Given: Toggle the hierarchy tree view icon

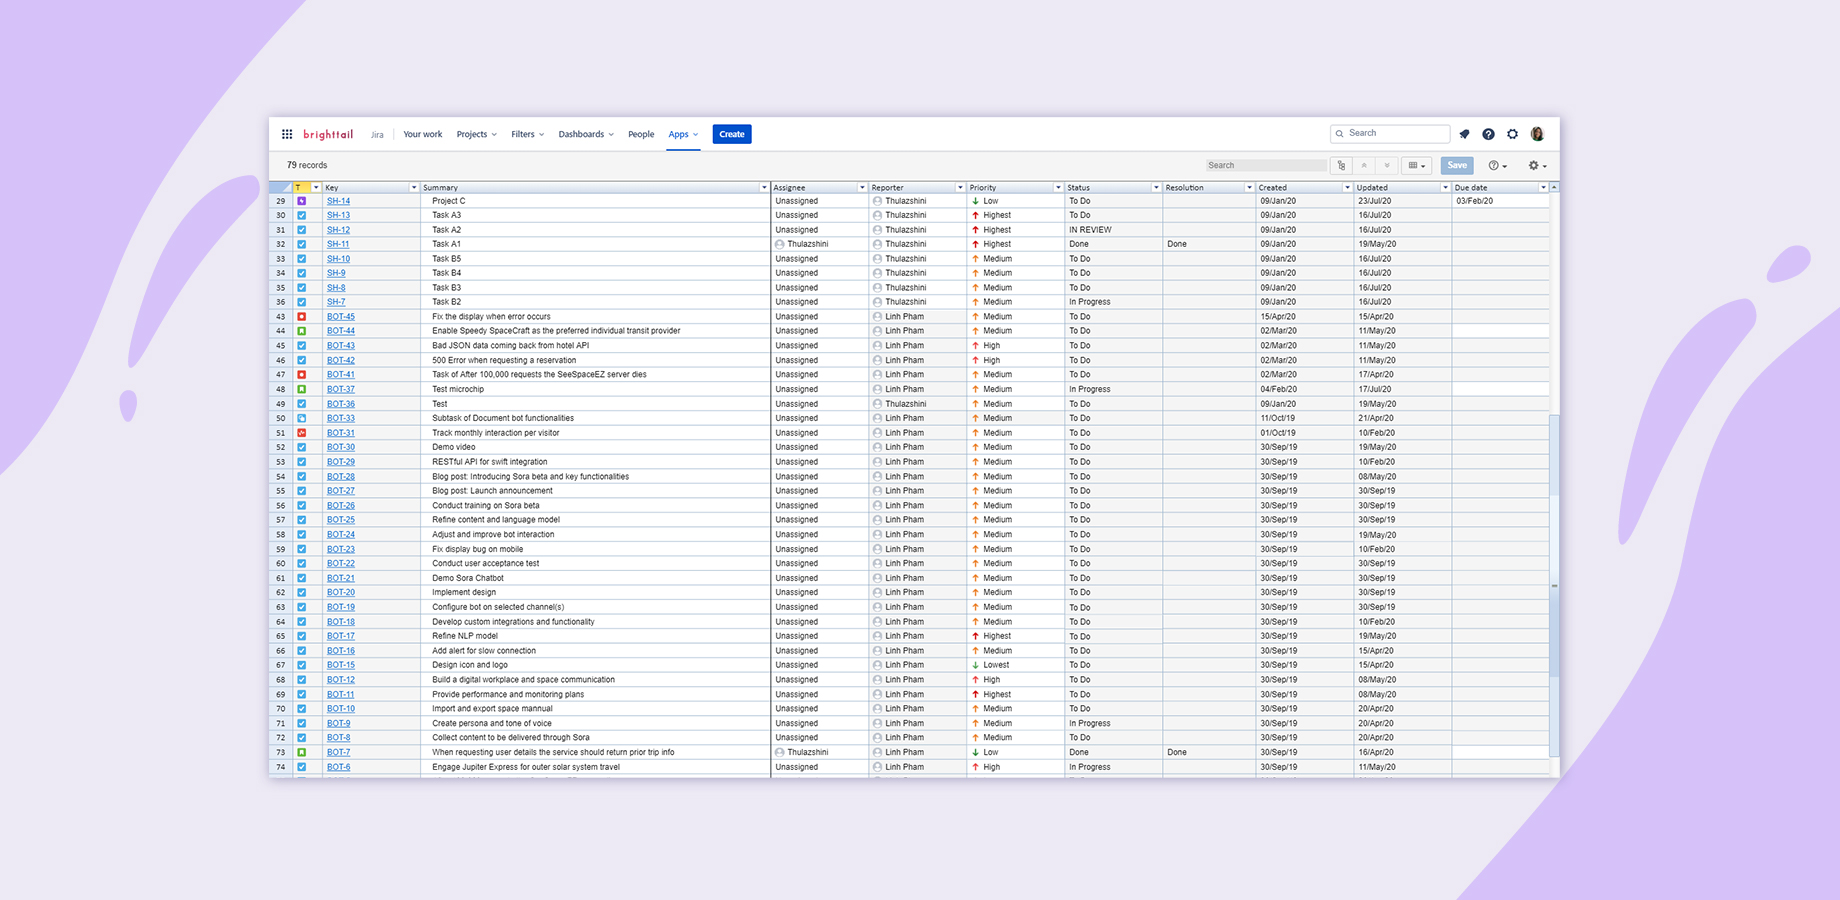Looking at the screenshot, I should (1341, 166).
